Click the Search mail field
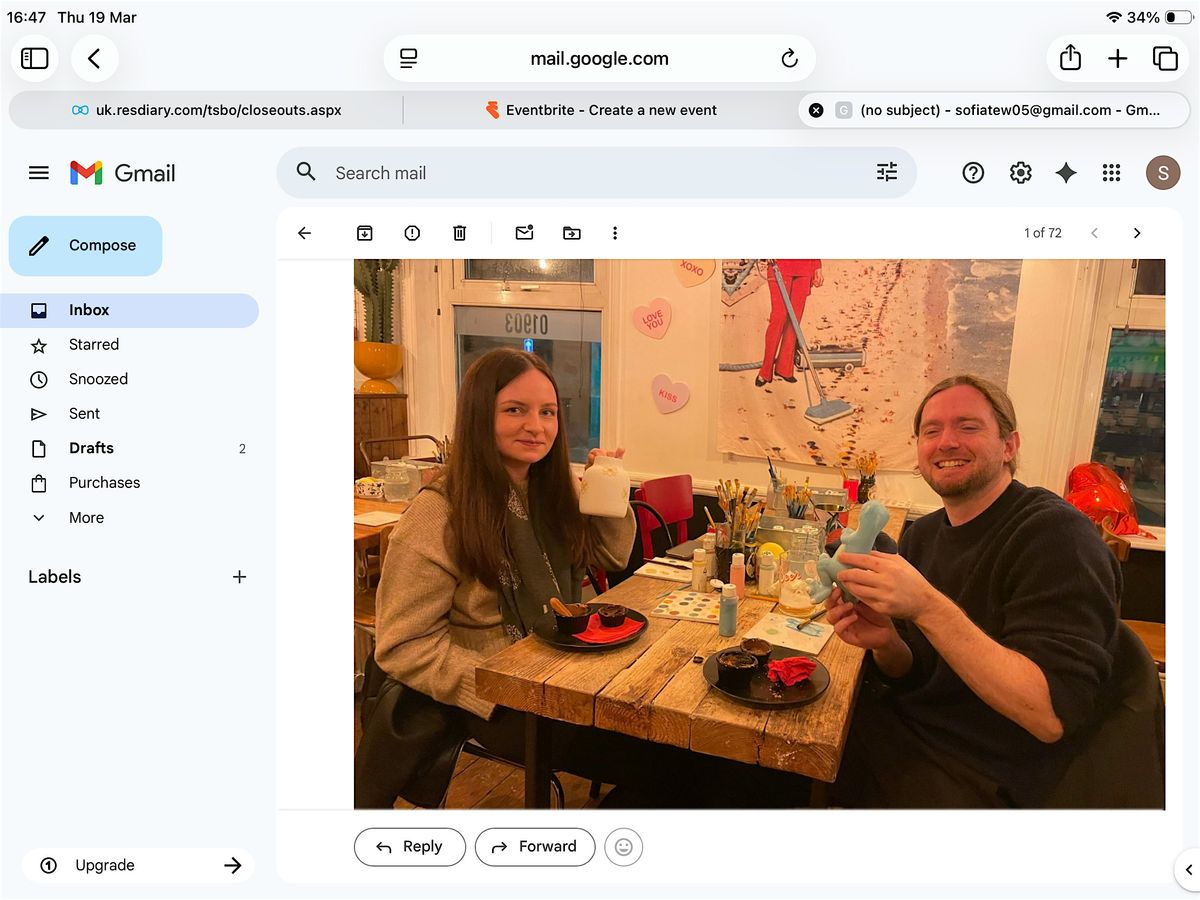 (x=590, y=173)
